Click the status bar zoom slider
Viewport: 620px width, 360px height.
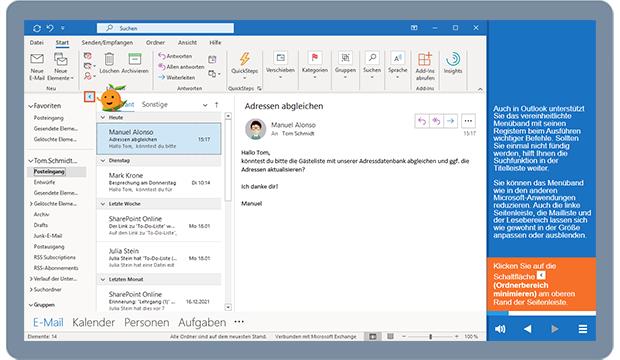coord(430,337)
